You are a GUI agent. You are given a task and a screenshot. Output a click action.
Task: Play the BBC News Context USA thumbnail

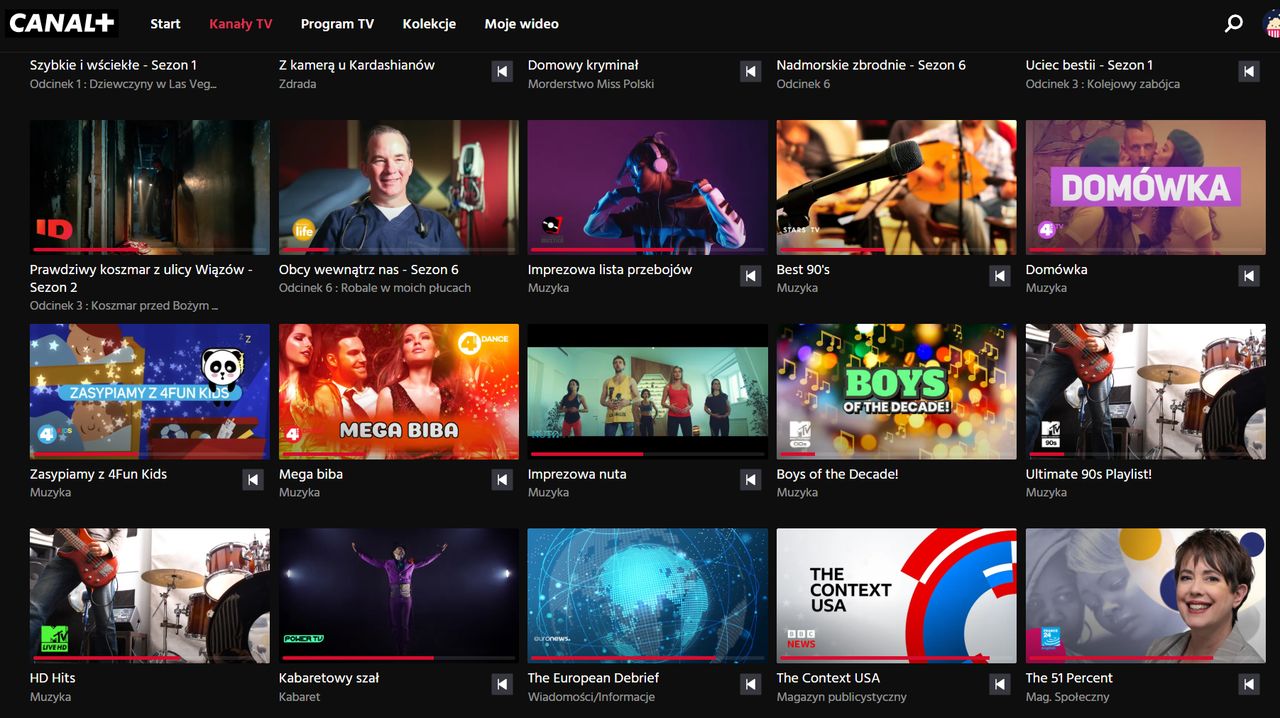click(897, 596)
